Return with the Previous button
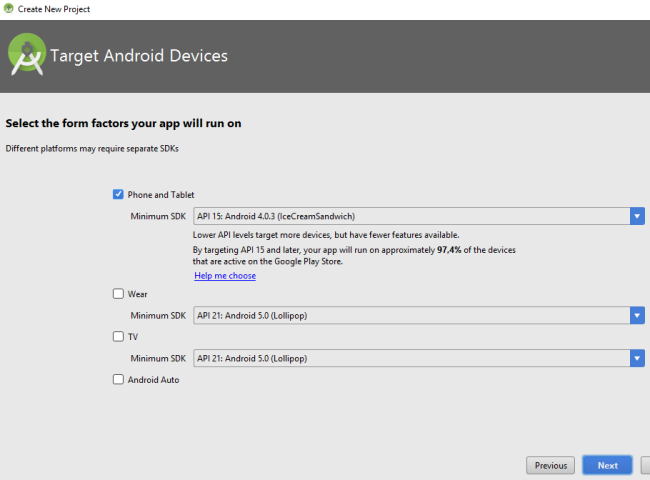The width and height of the screenshot is (650, 480). tap(551, 465)
